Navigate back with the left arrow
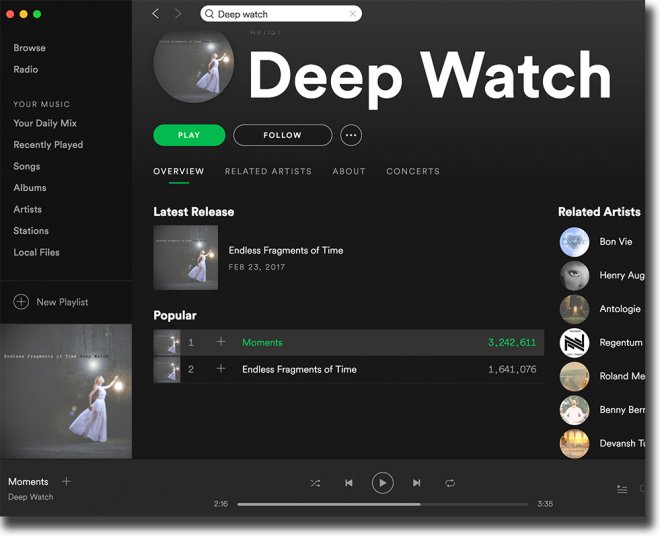 coord(155,14)
